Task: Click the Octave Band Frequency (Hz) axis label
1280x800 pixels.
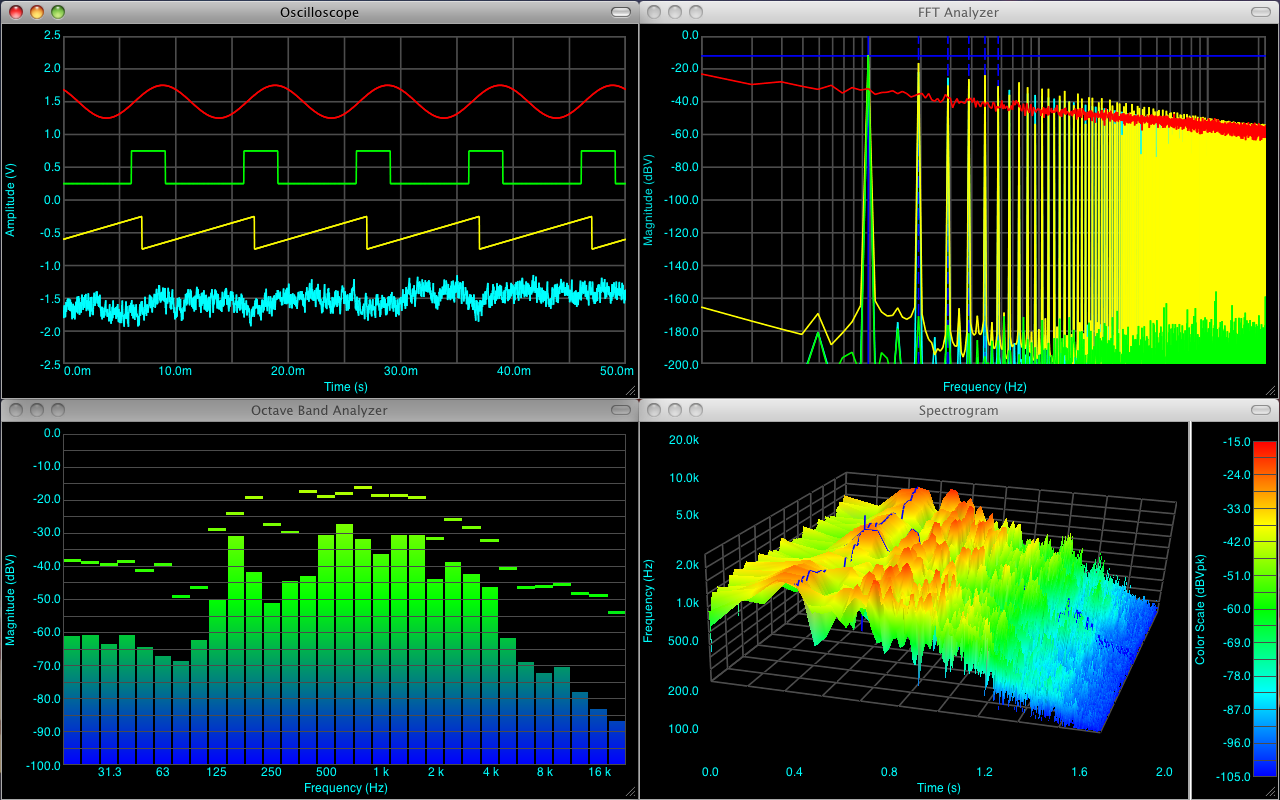Action: (x=345, y=787)
